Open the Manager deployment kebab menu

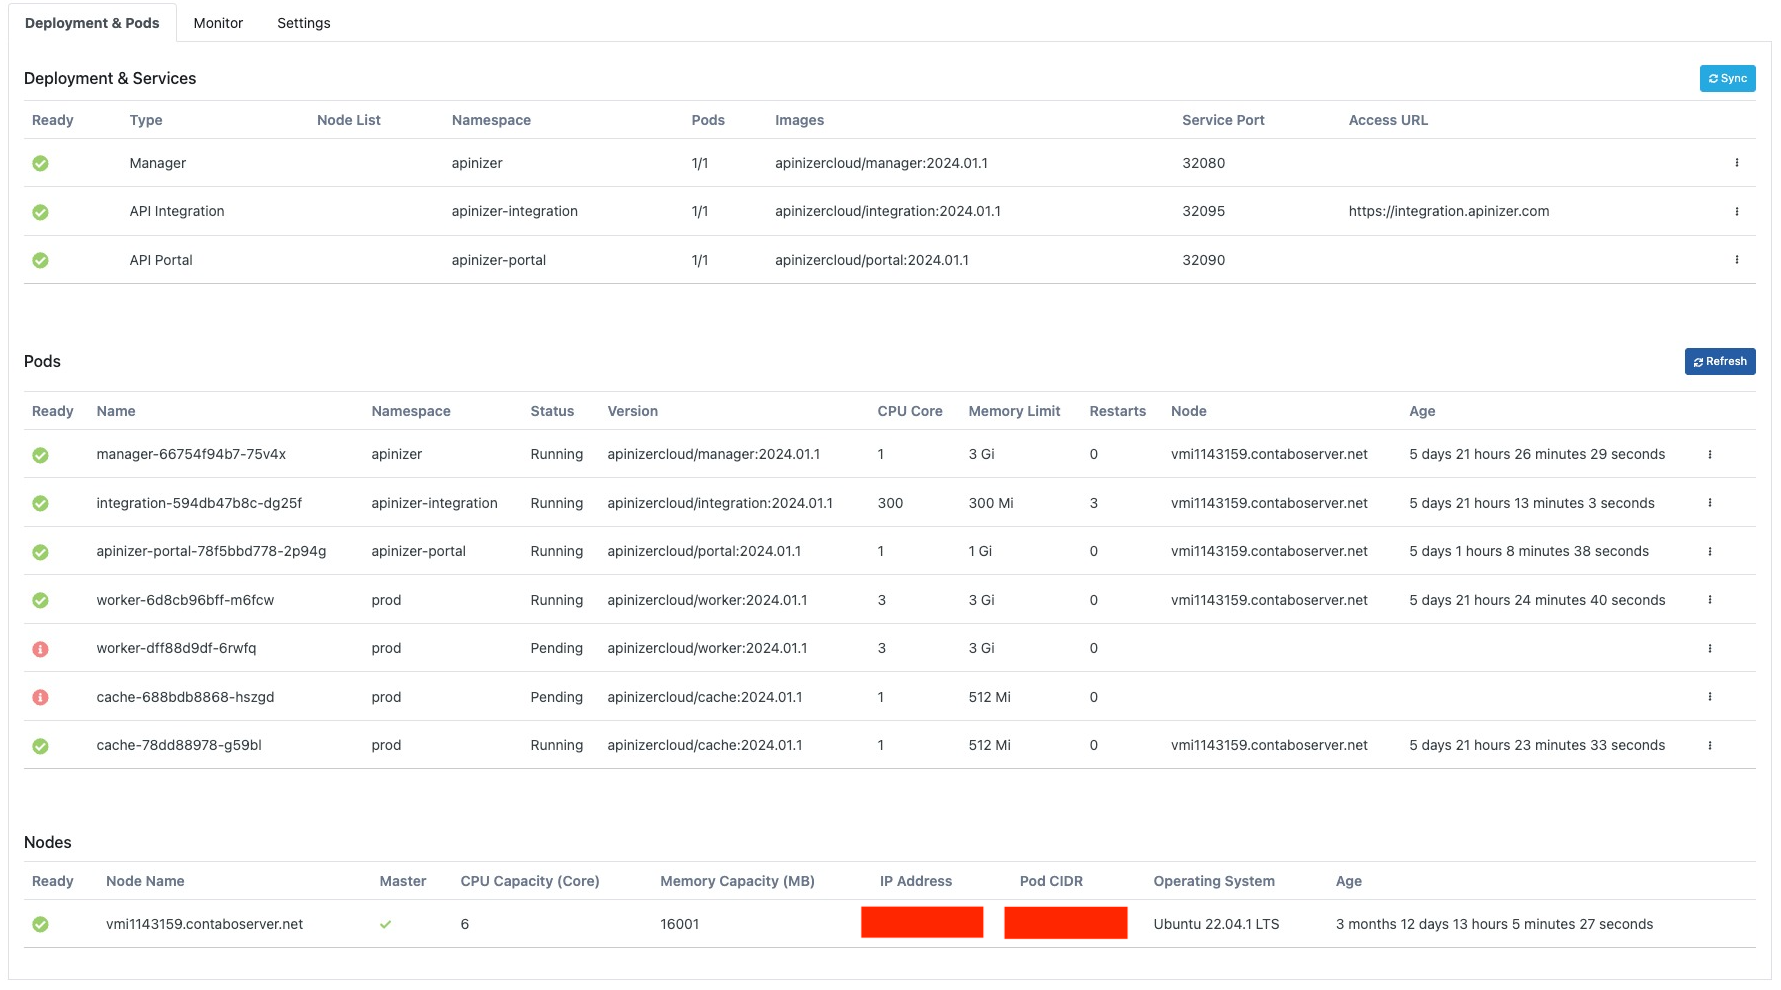1736,163
